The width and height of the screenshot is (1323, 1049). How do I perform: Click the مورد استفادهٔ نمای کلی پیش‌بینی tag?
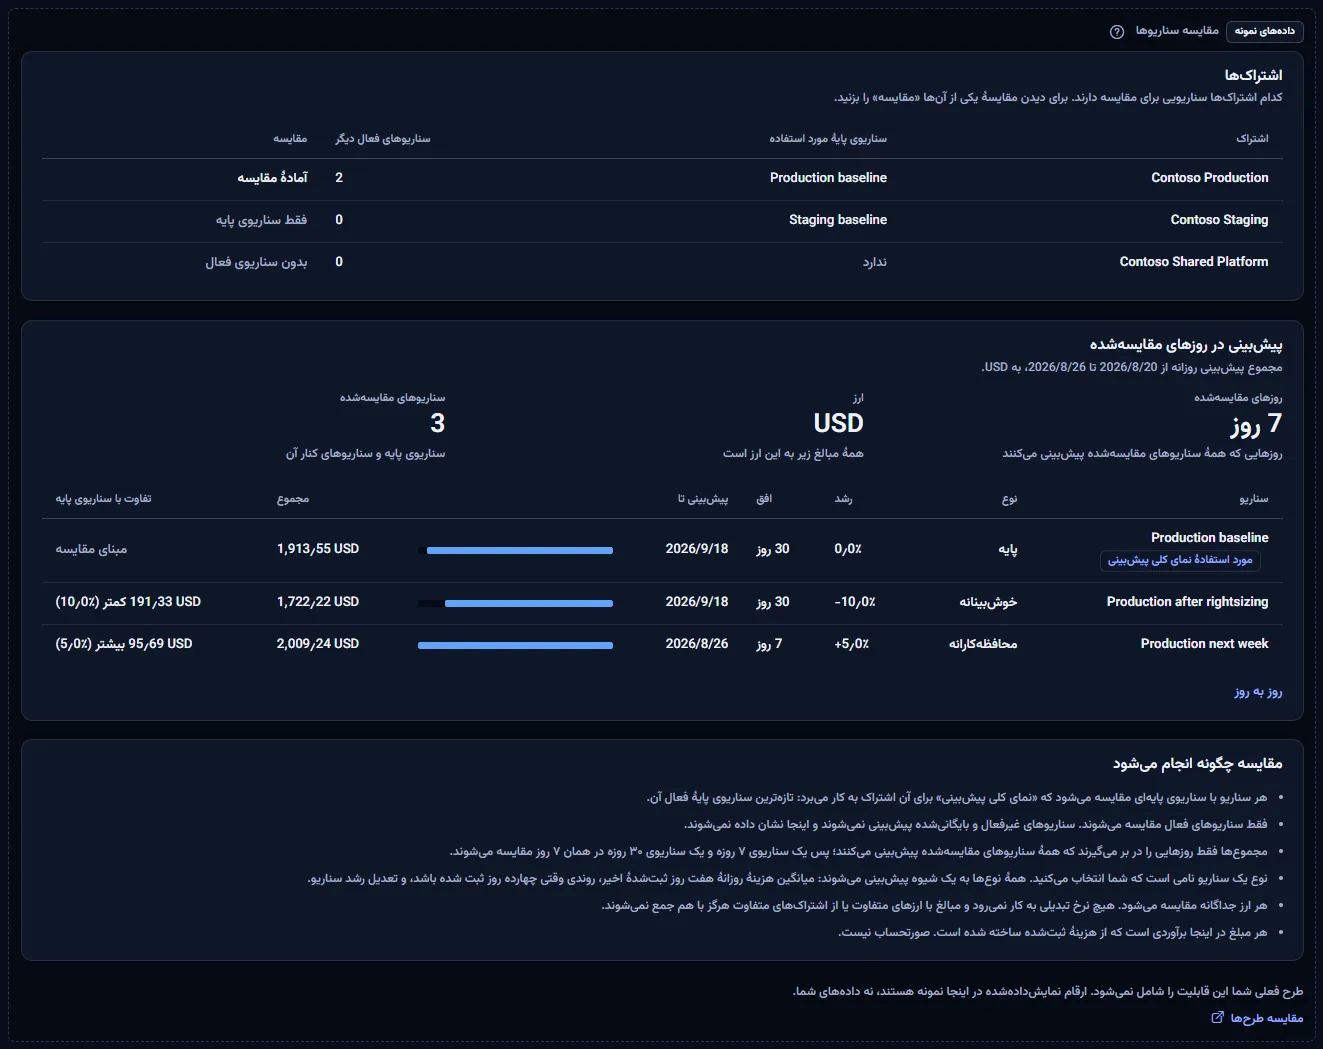tap(1180, 560)
